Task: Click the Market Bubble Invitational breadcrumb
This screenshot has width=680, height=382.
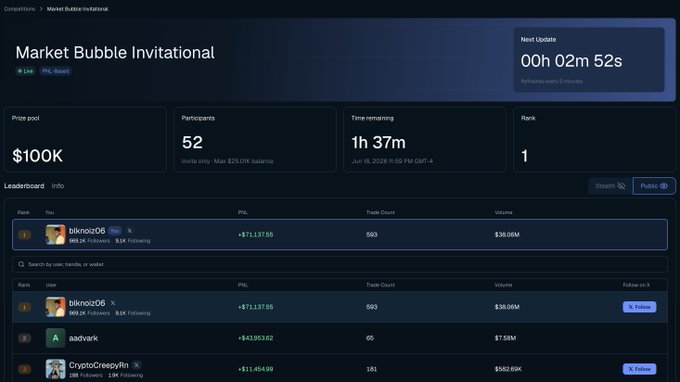Action: pos(77,9)
